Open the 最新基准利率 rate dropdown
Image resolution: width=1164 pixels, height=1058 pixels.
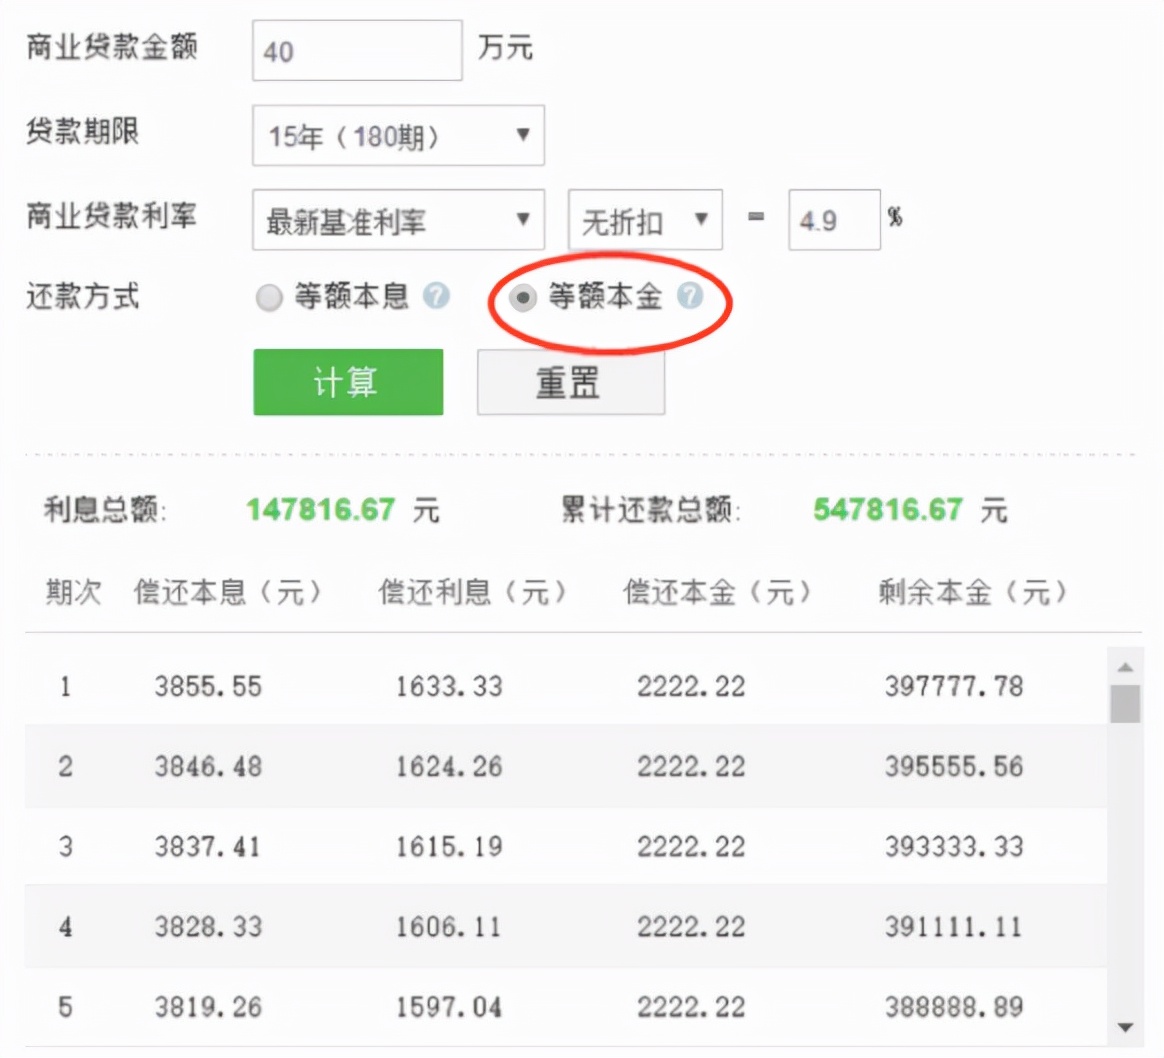pos(398,220)
